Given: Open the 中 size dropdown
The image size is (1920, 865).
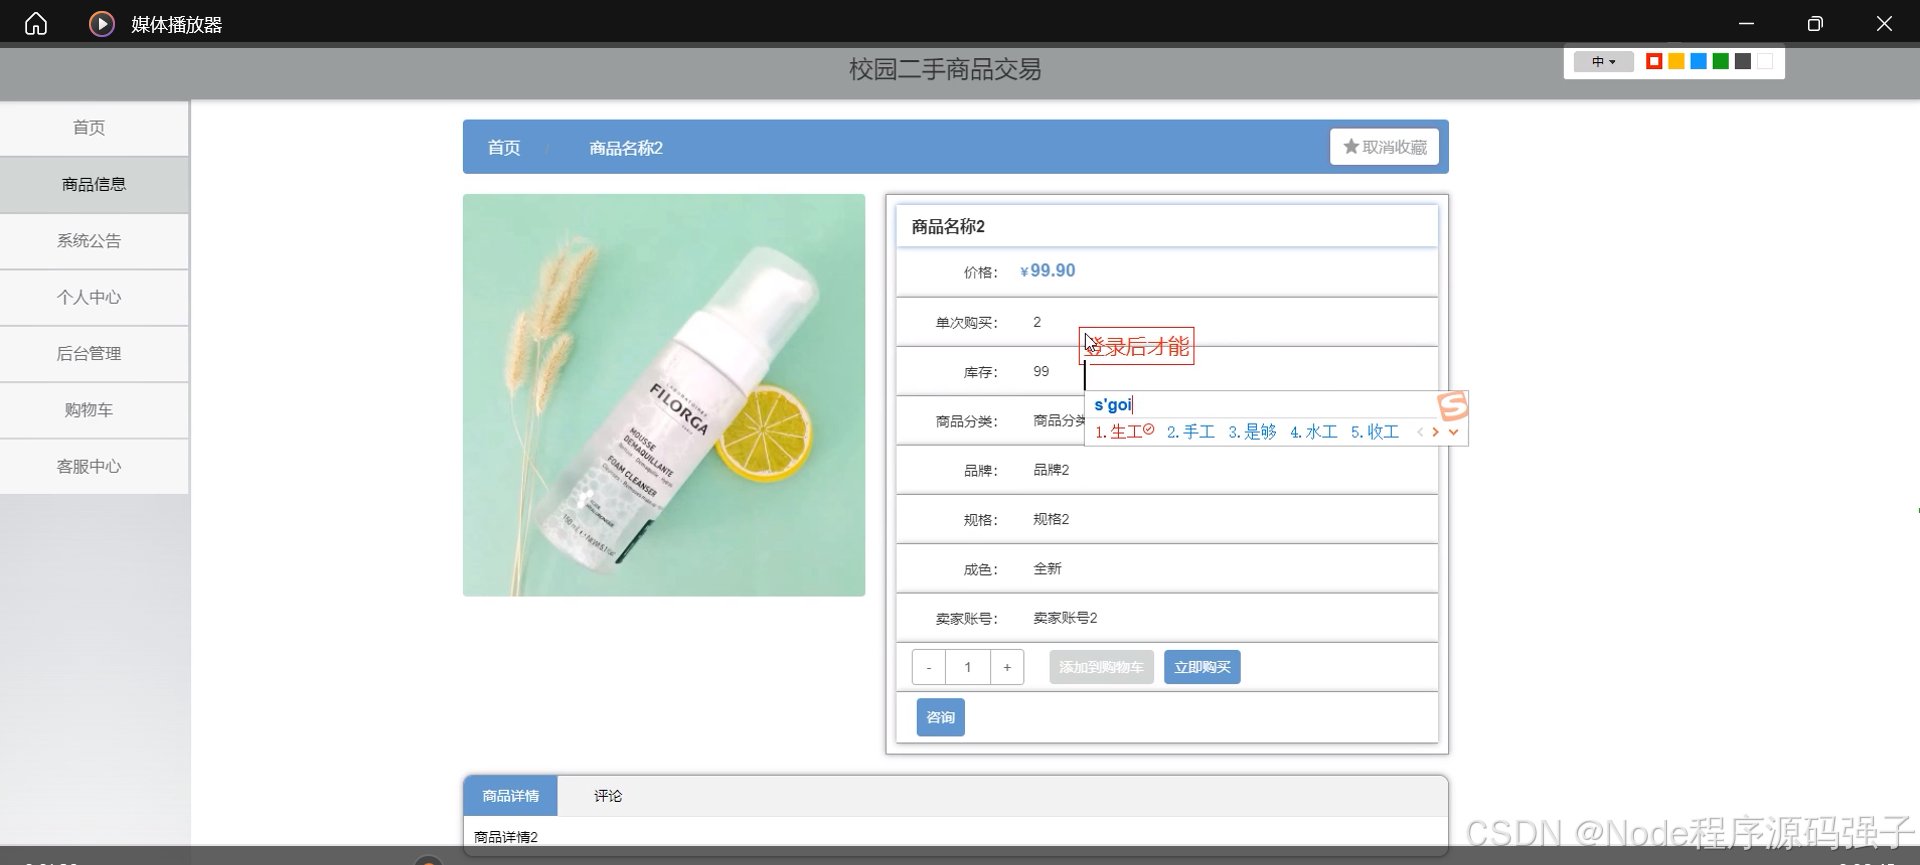Looking at the screenshot, I should tap(1603, 62).
